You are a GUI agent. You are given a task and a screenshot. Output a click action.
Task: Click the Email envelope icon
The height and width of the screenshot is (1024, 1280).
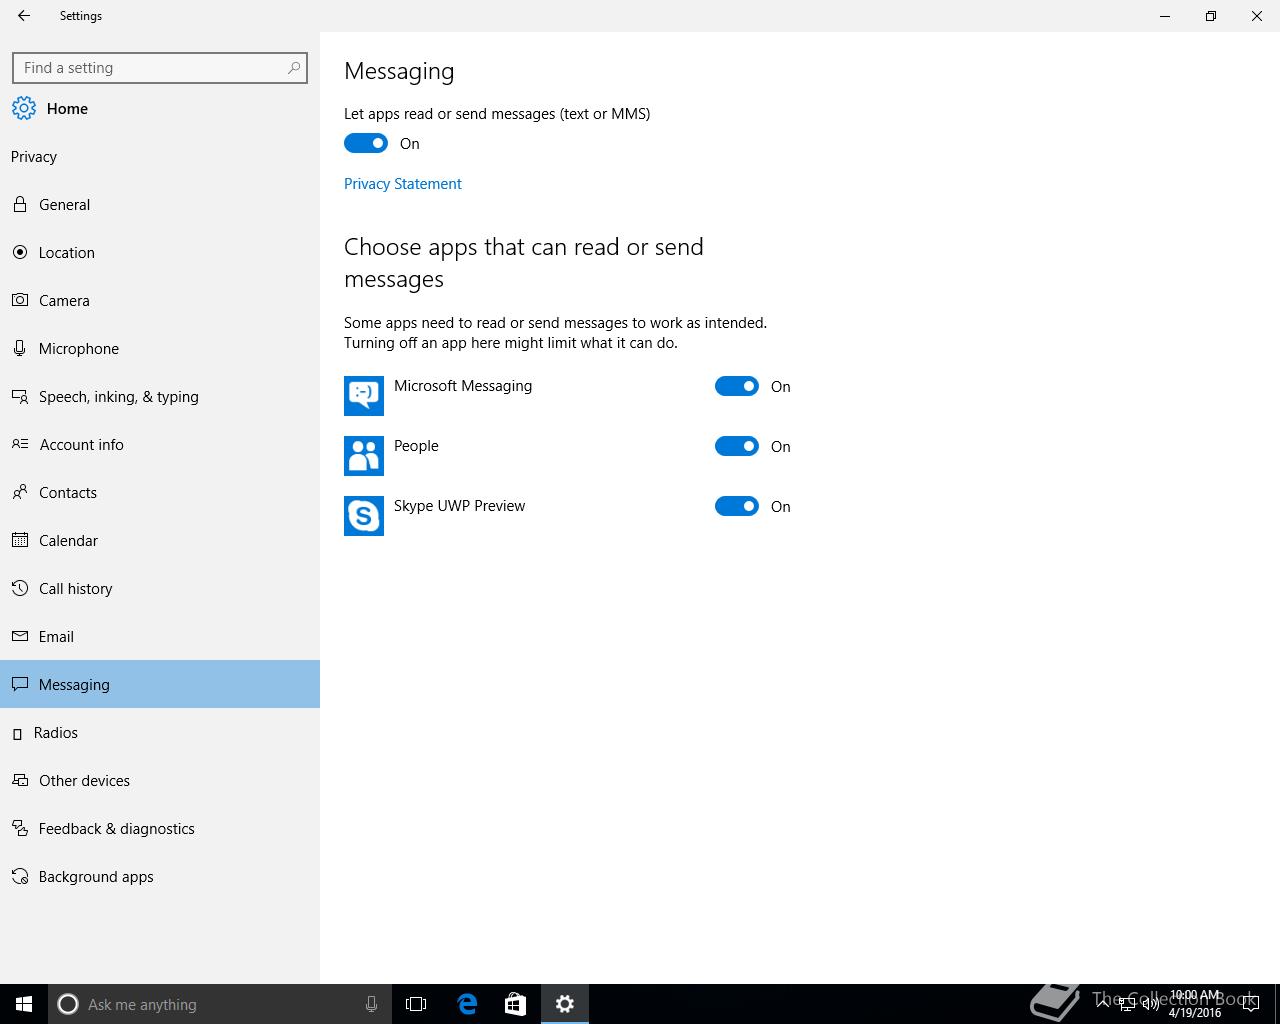pos(19,636)
